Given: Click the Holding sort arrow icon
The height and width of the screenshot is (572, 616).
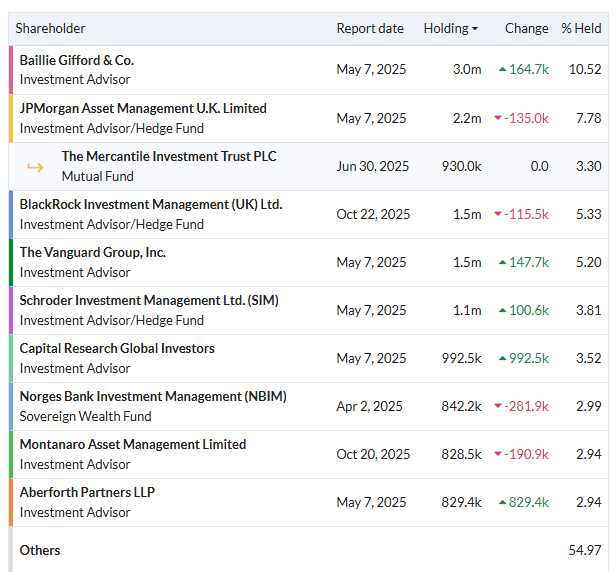Looking at the screenshot, I should tap(475, 29).
